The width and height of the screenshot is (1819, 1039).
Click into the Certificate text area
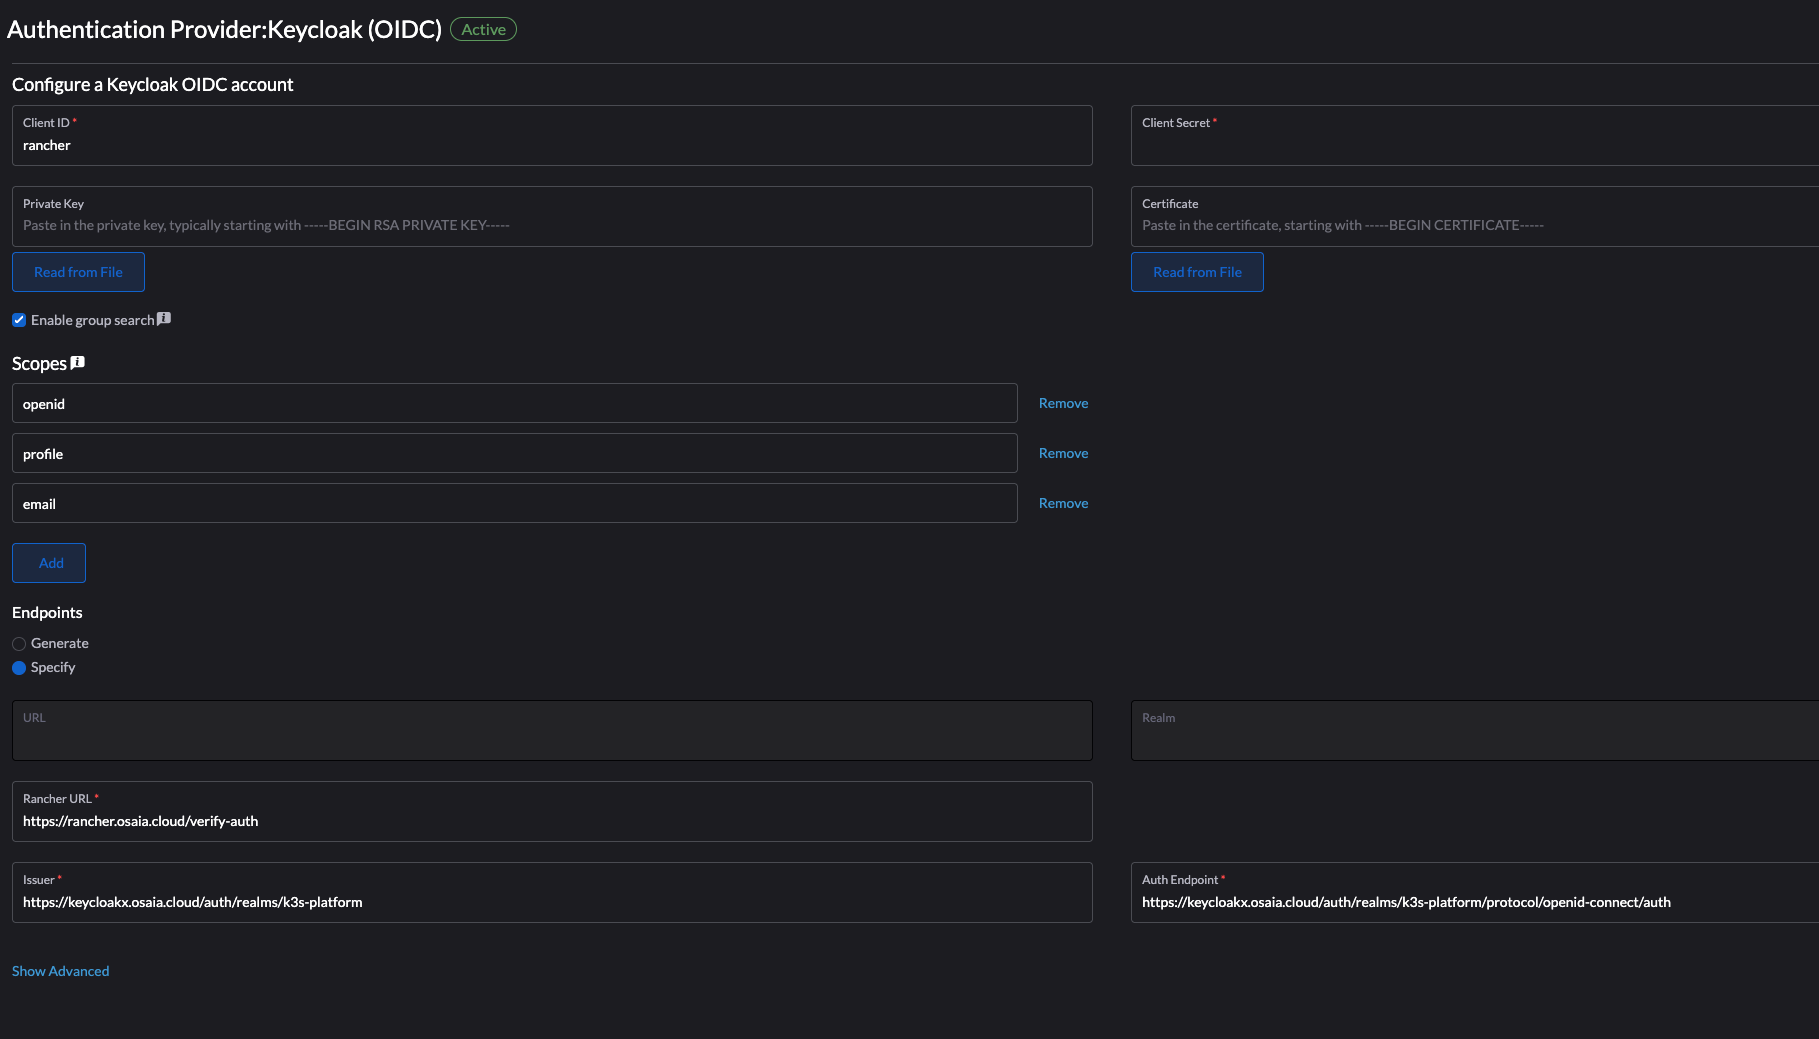point(1475,217)
